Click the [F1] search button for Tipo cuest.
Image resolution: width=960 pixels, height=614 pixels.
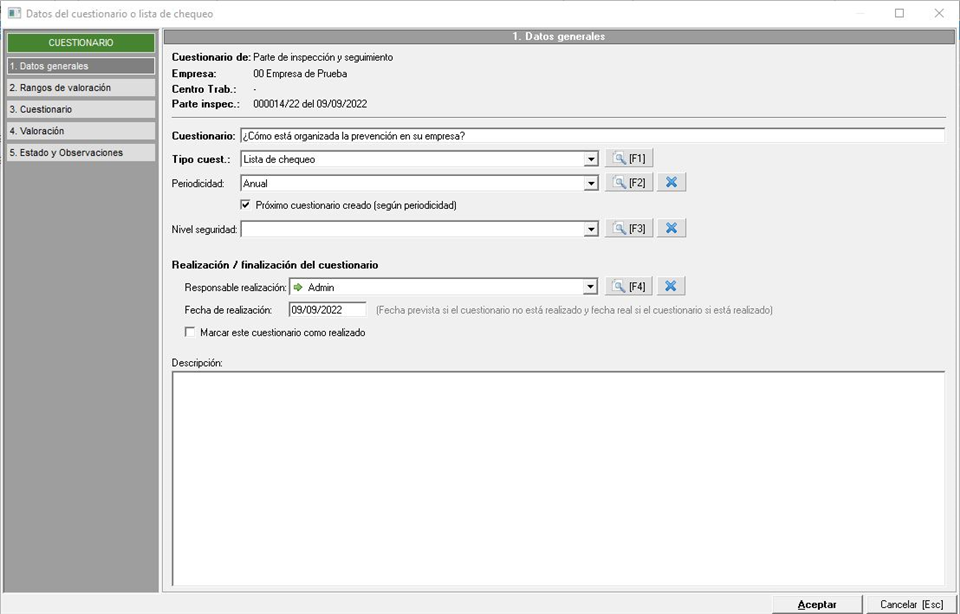629,159
